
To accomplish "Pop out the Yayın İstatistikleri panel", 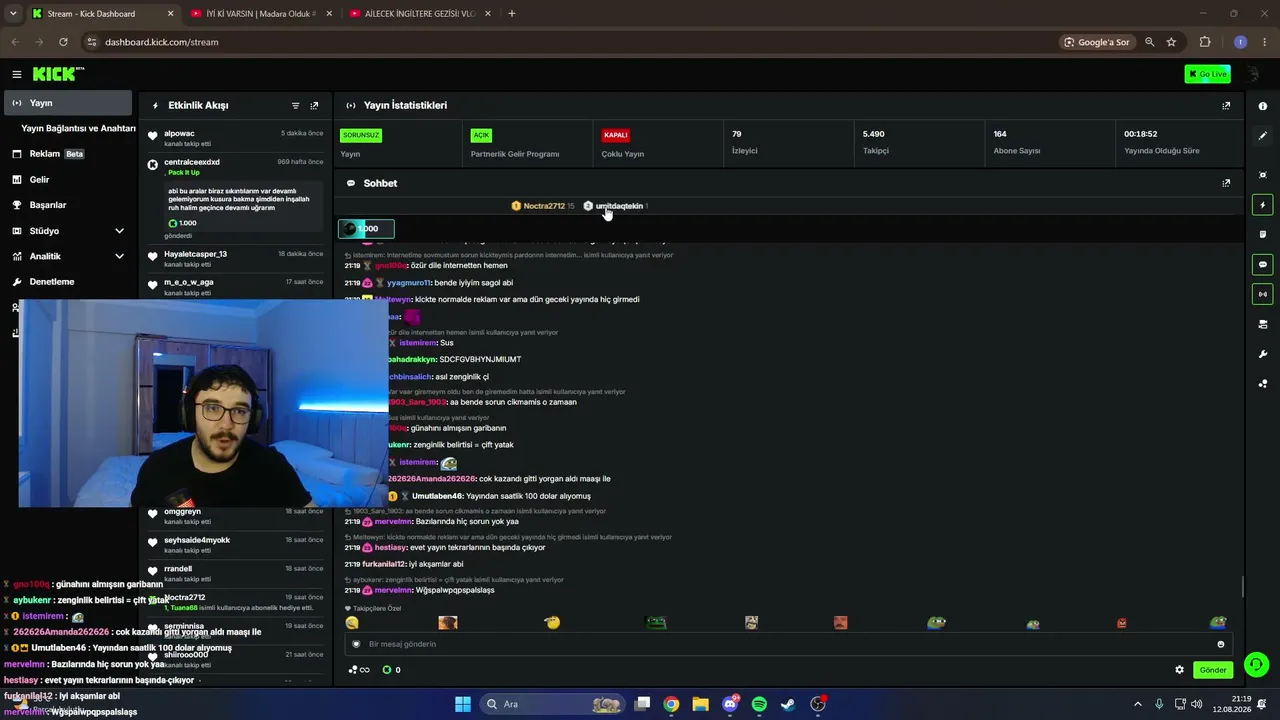I will pos(1226,105).
